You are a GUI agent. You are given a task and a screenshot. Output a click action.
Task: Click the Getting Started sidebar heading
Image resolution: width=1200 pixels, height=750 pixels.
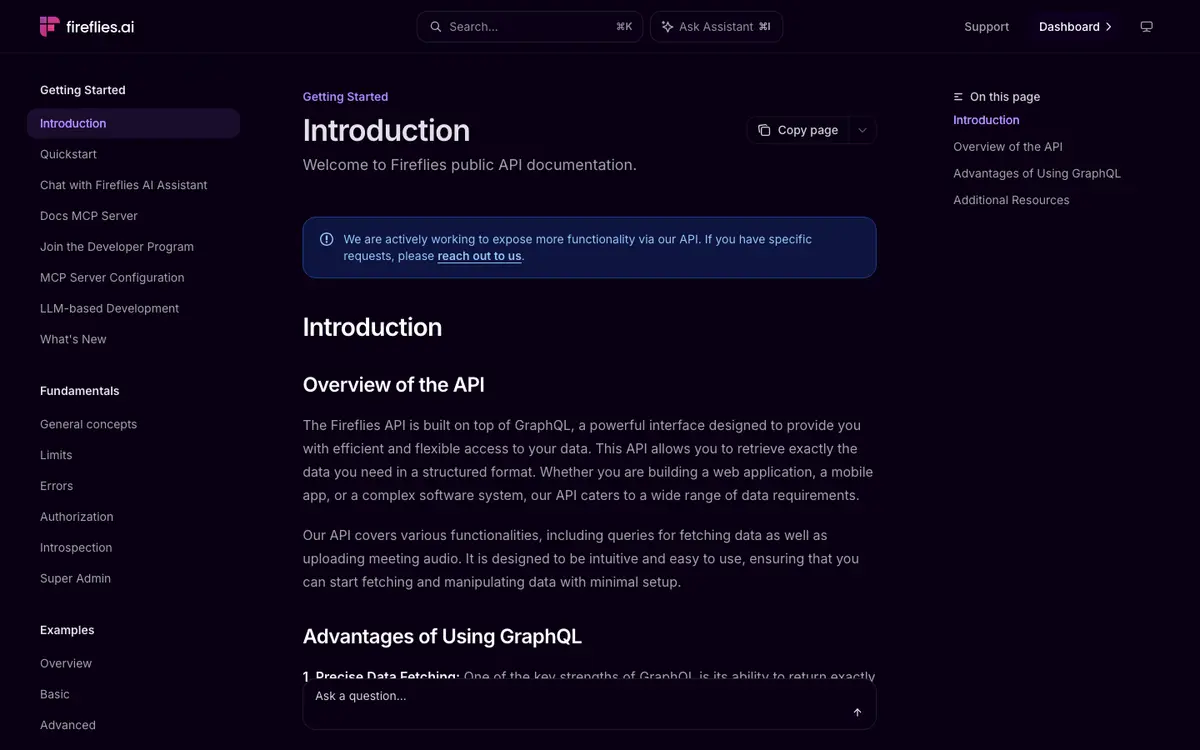tap(83, 90)
